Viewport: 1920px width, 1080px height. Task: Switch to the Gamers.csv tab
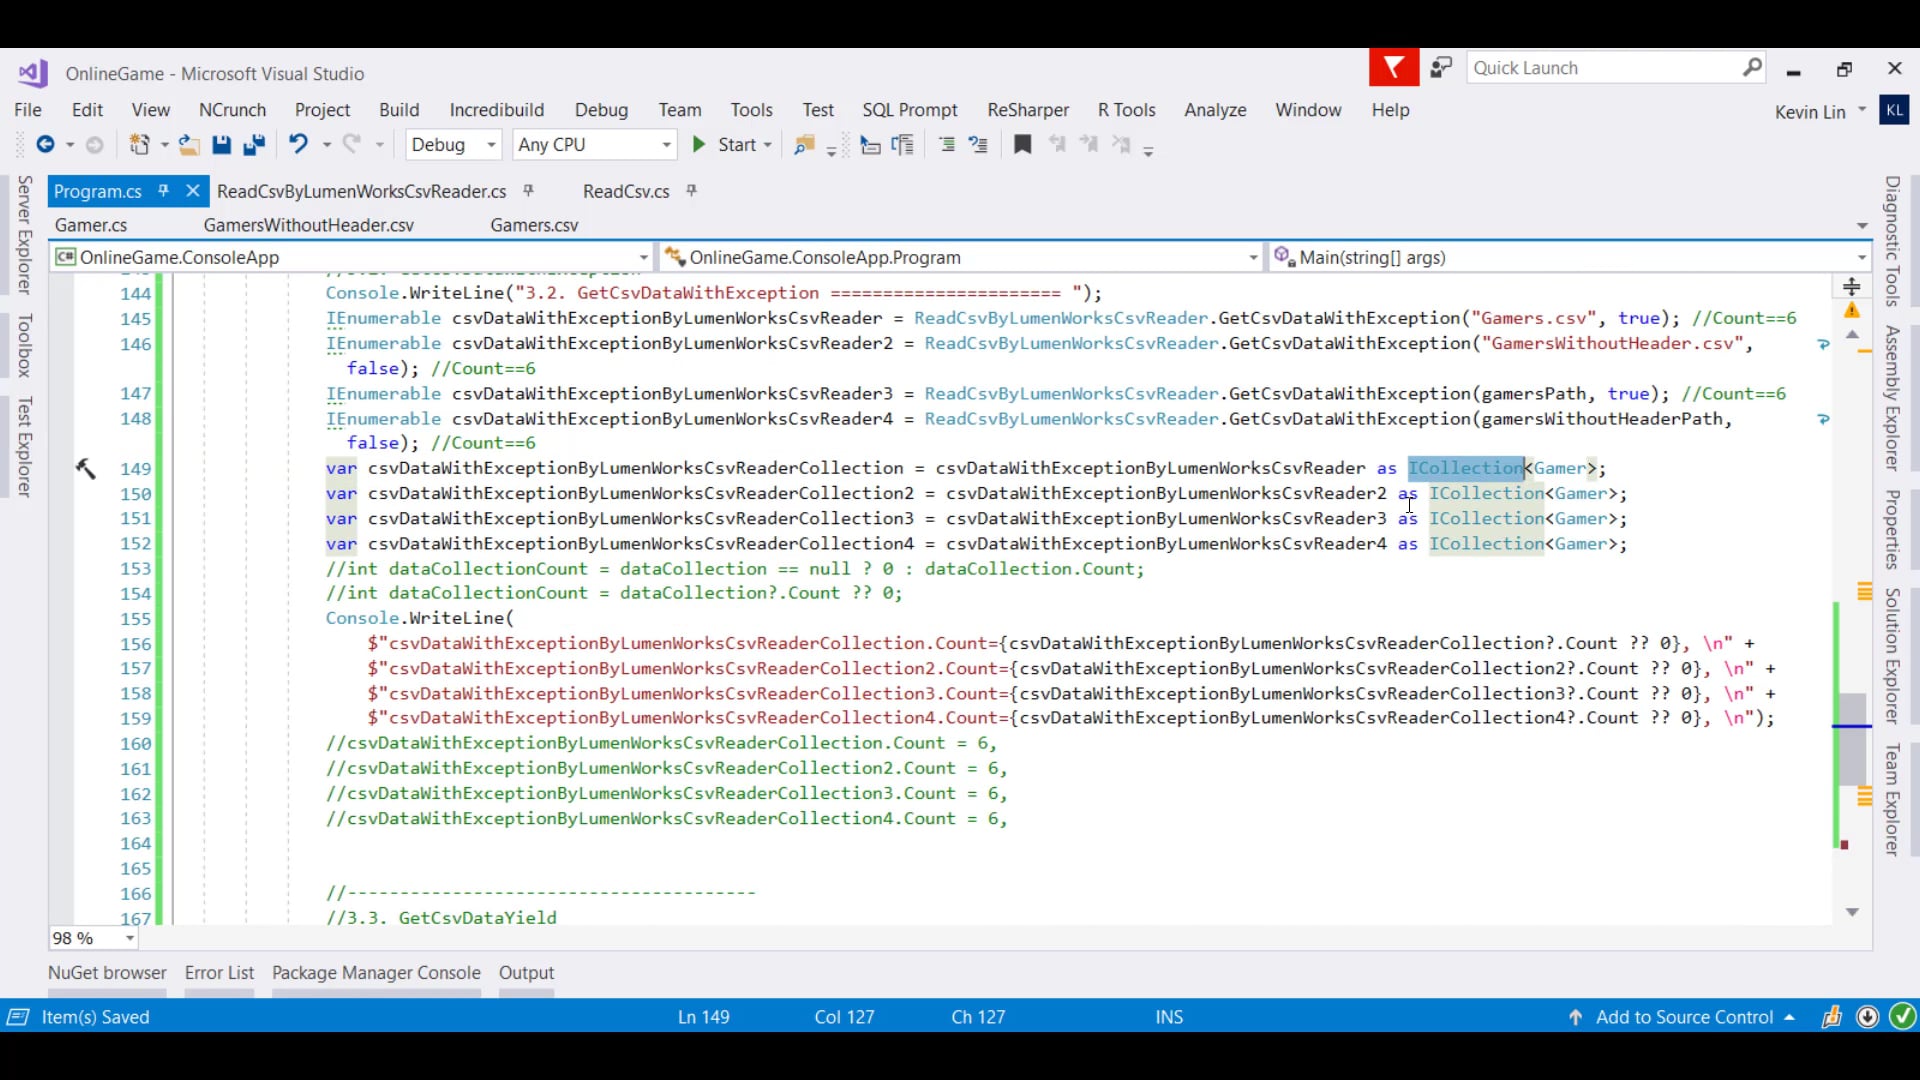tap(534, 225)
